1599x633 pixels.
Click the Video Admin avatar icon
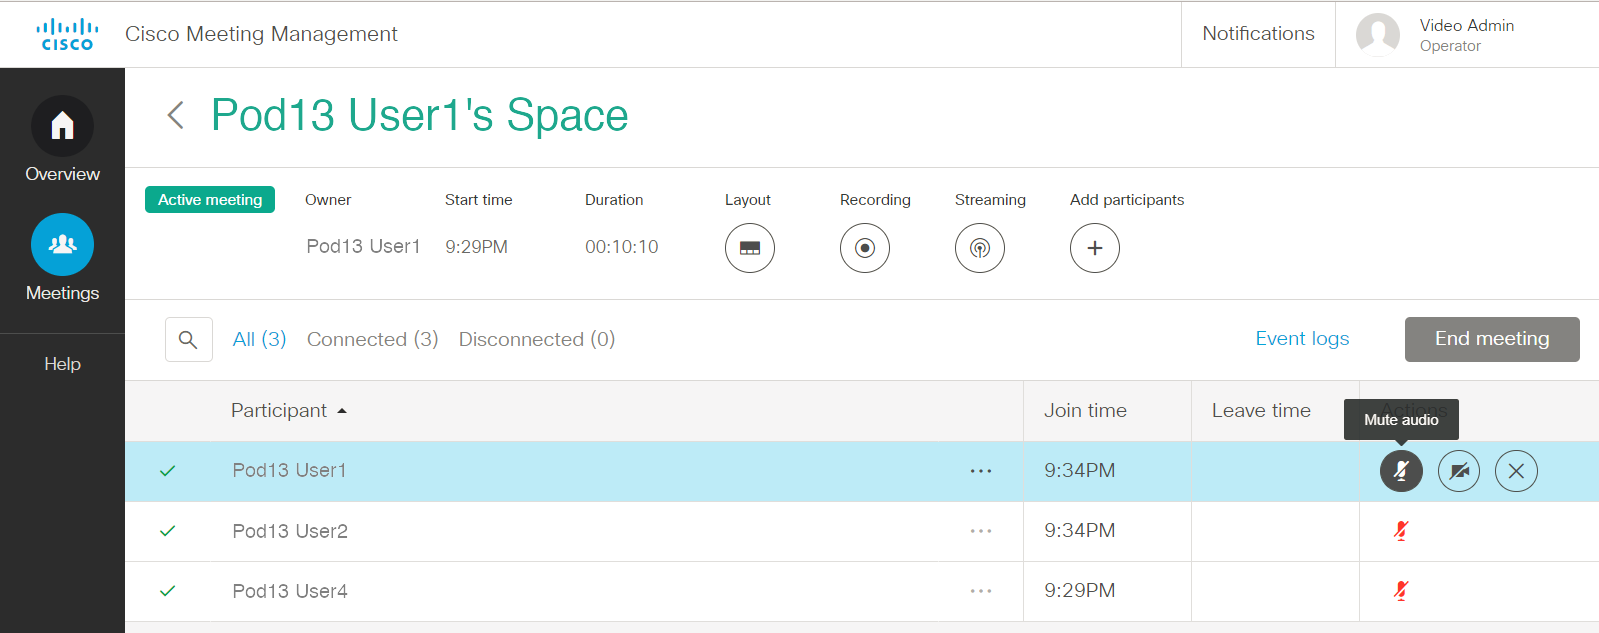pos(1377,35)
